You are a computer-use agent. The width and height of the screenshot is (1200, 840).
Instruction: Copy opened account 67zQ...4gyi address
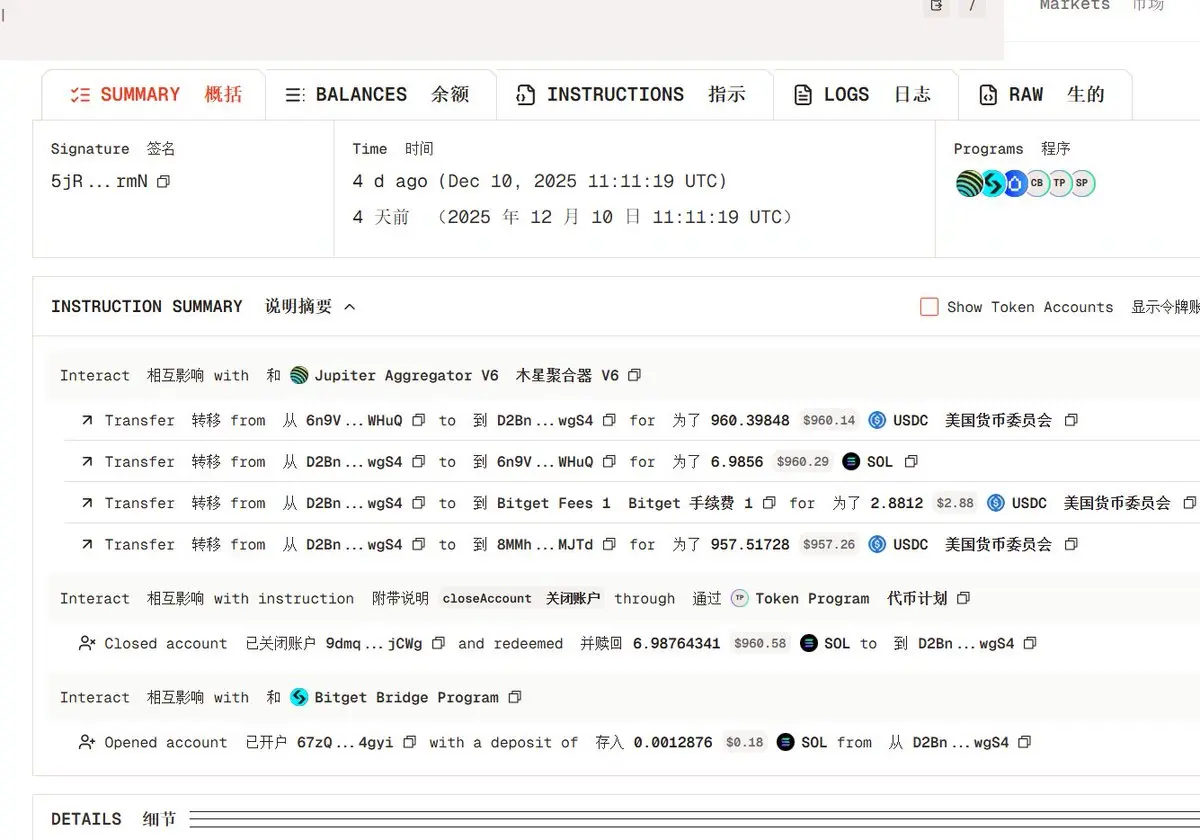(x=409, y=743)
